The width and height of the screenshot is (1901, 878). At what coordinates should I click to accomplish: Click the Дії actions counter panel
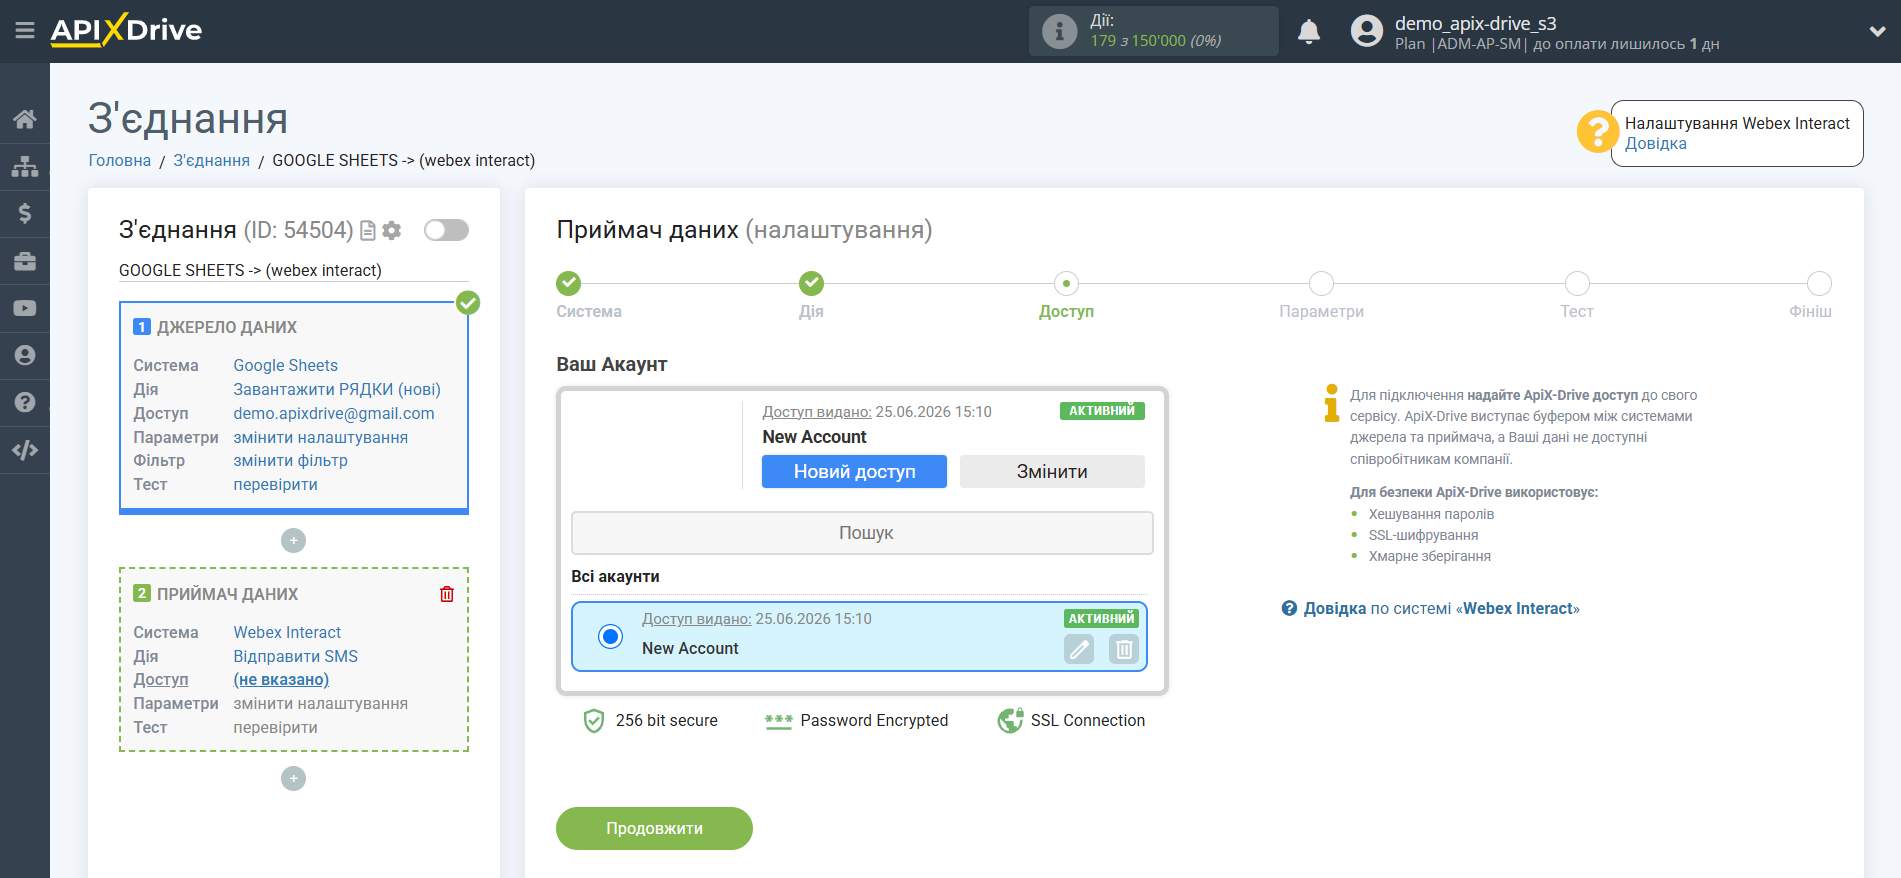1154,31
